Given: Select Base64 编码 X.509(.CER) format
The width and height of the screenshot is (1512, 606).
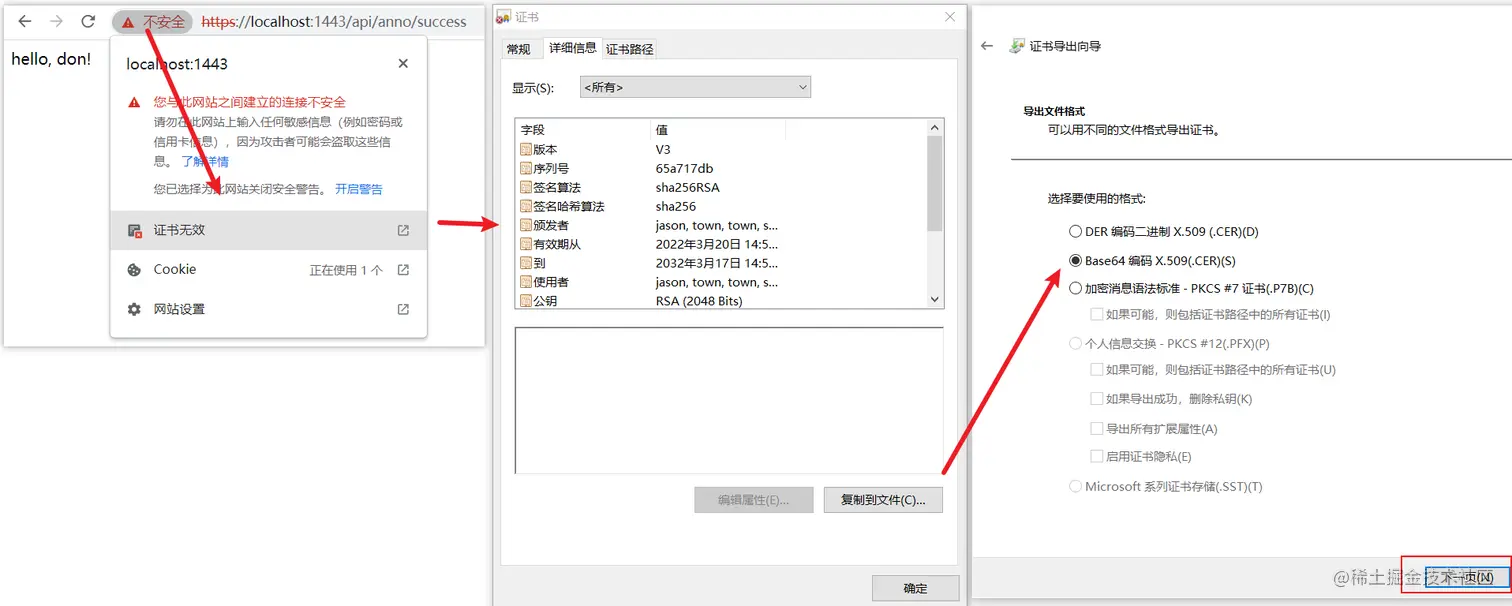Looking at the screenshot, I should [1153, 261].
